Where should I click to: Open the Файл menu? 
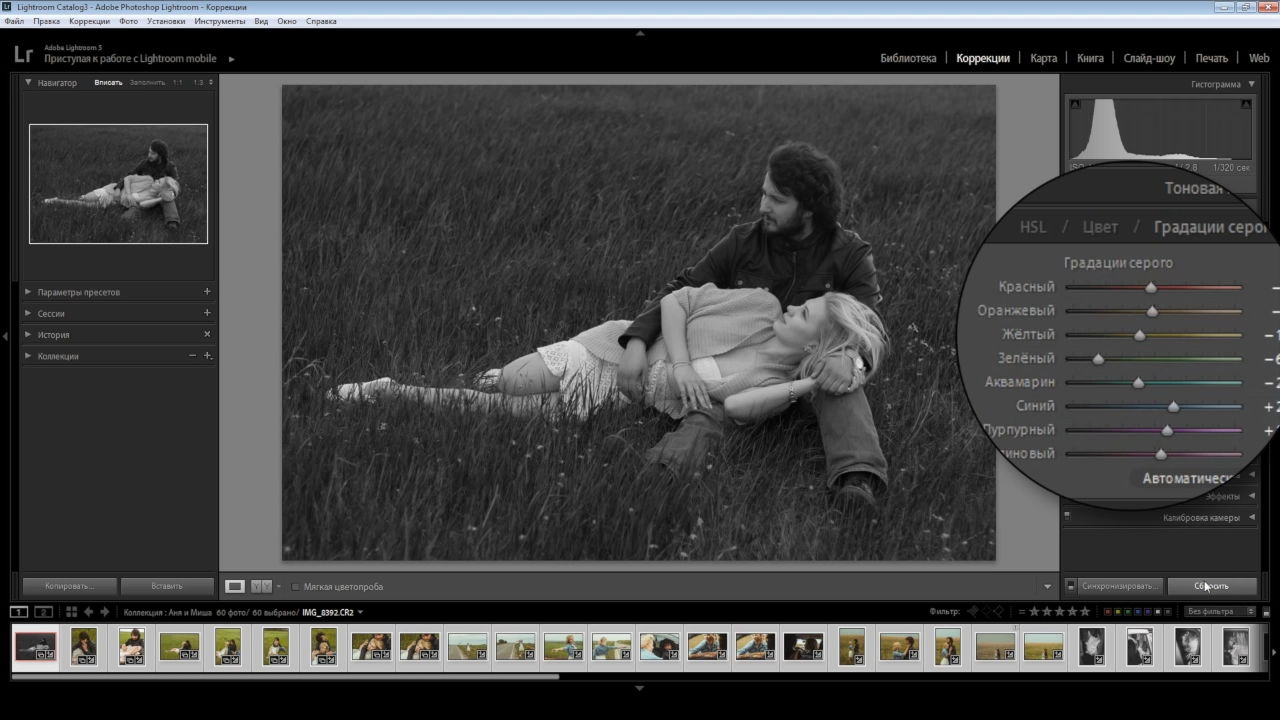(x=14, y=21)
